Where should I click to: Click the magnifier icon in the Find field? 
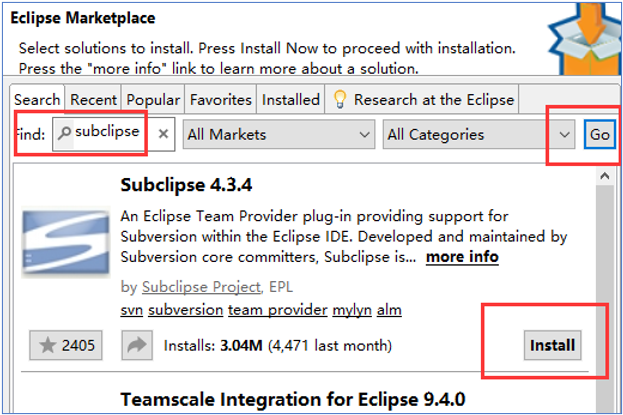coord(65,132)
